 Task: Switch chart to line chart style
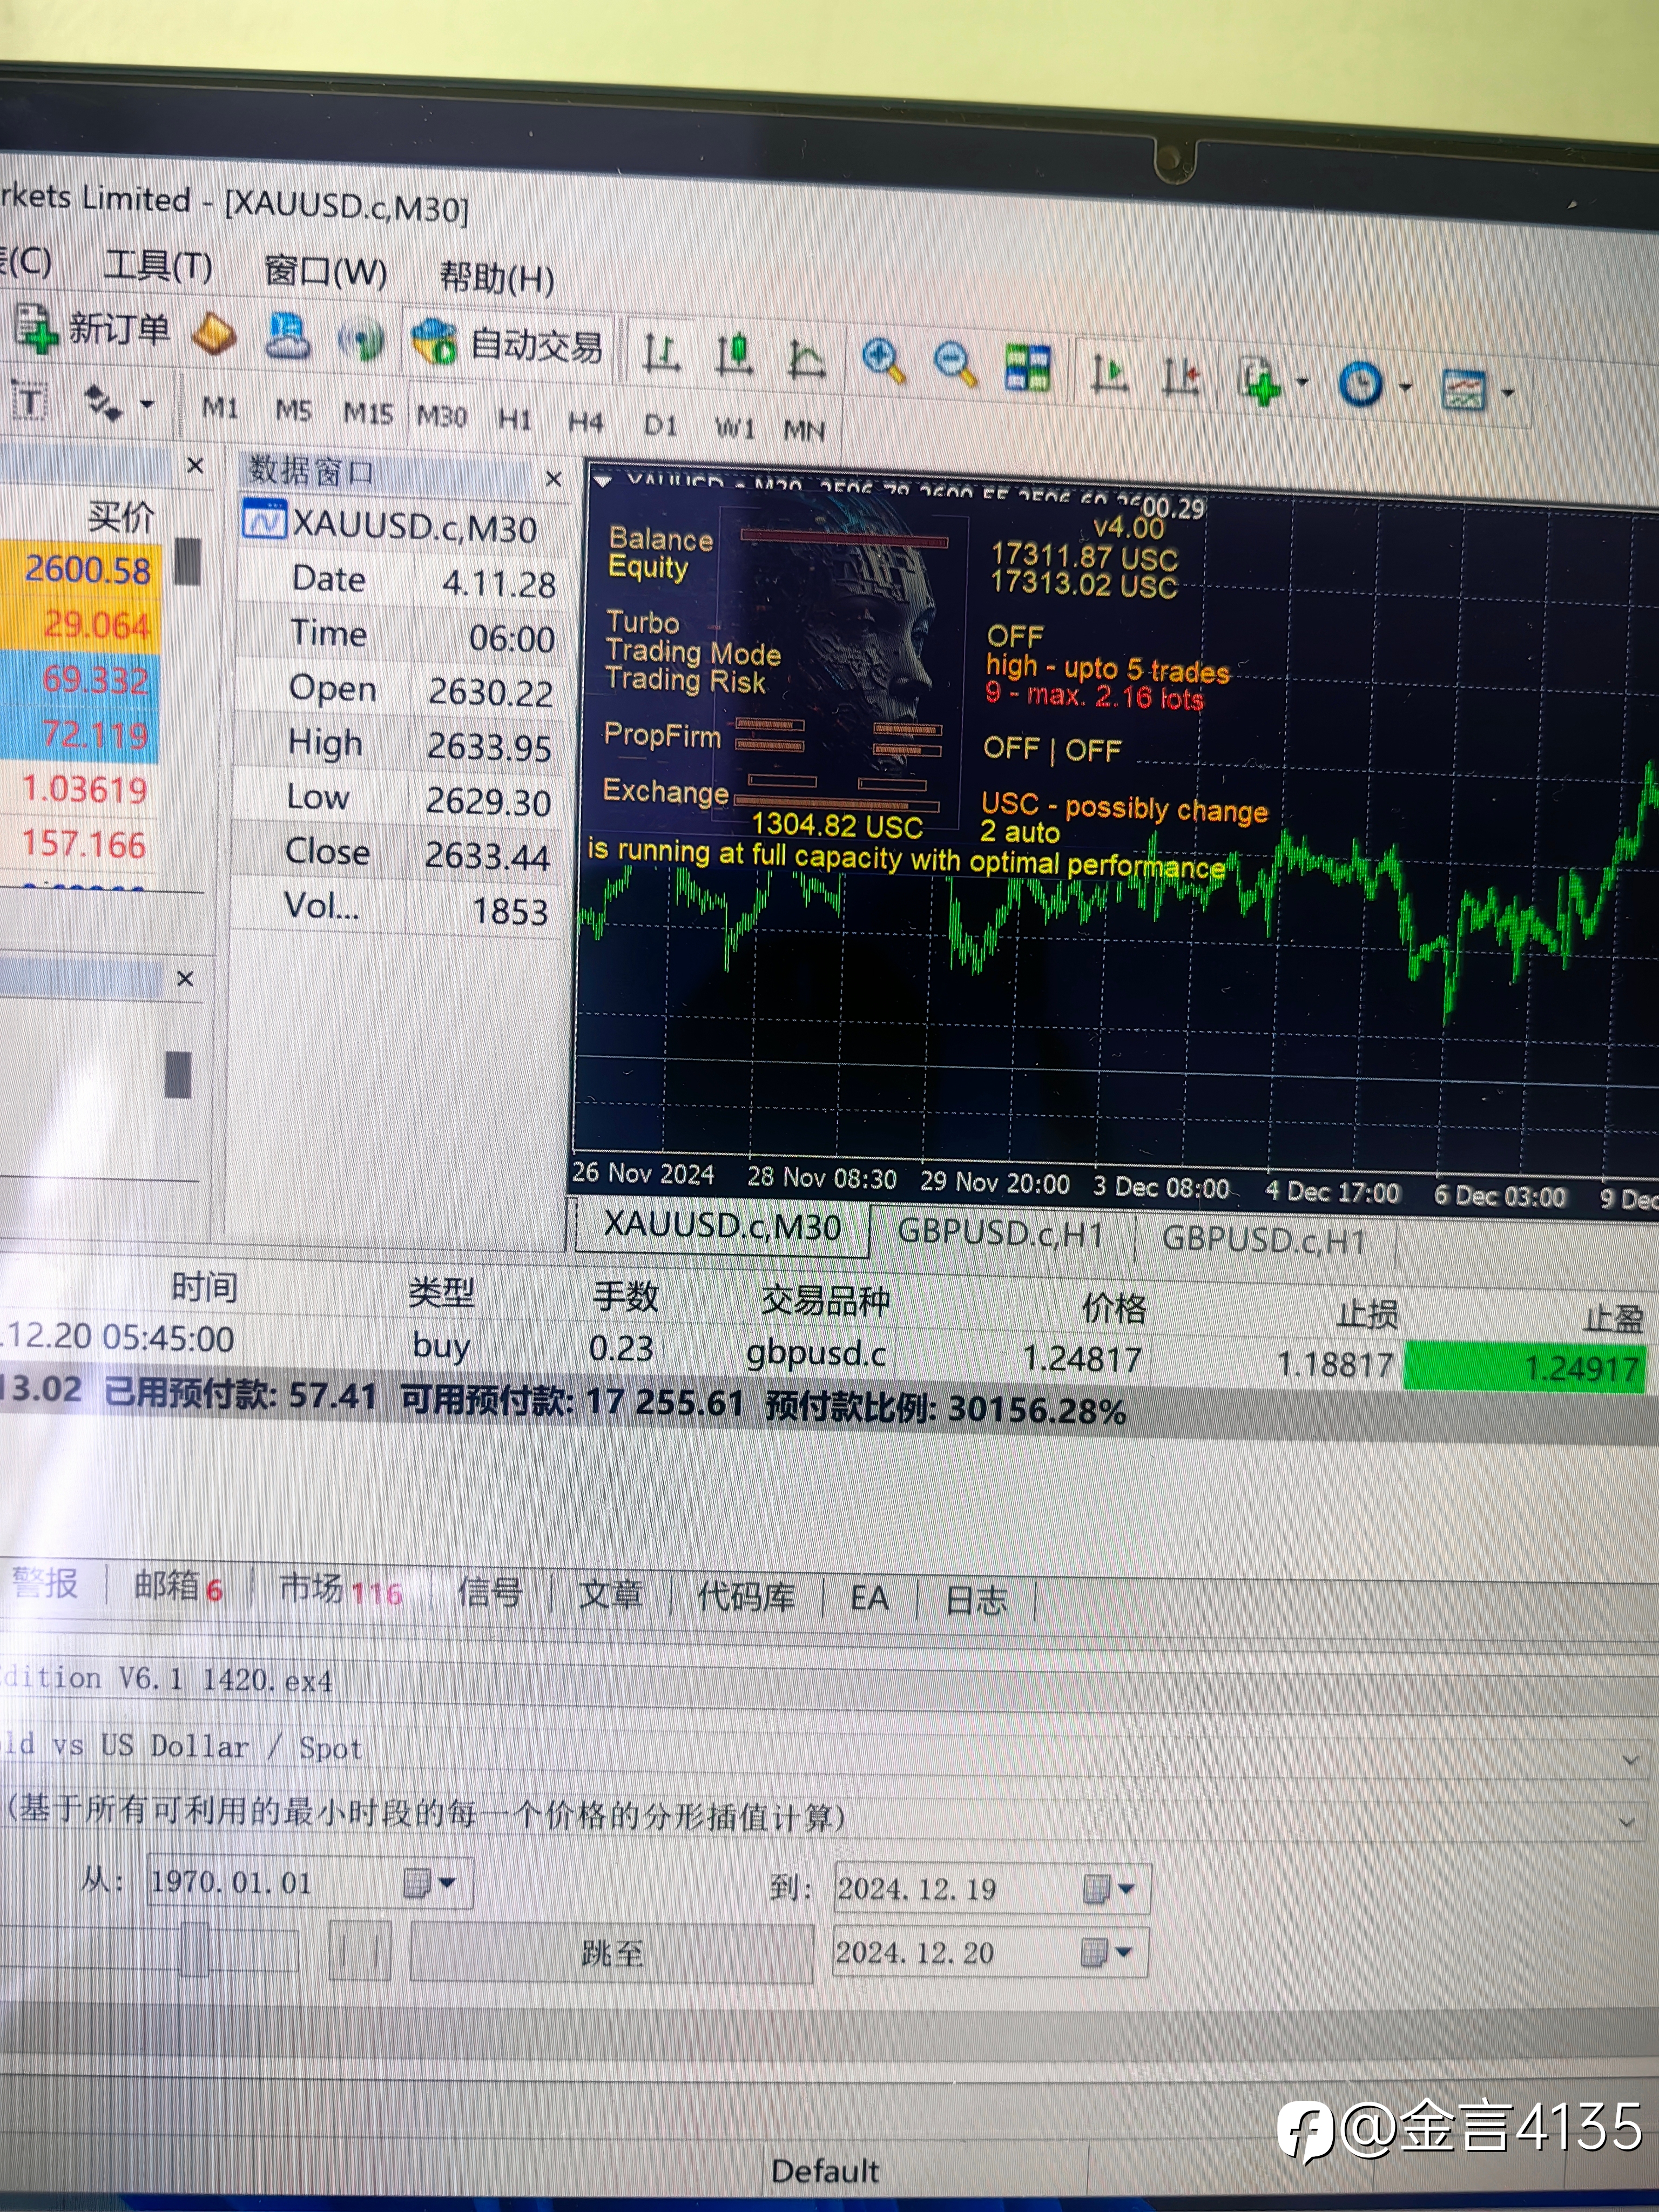[806, 359]
